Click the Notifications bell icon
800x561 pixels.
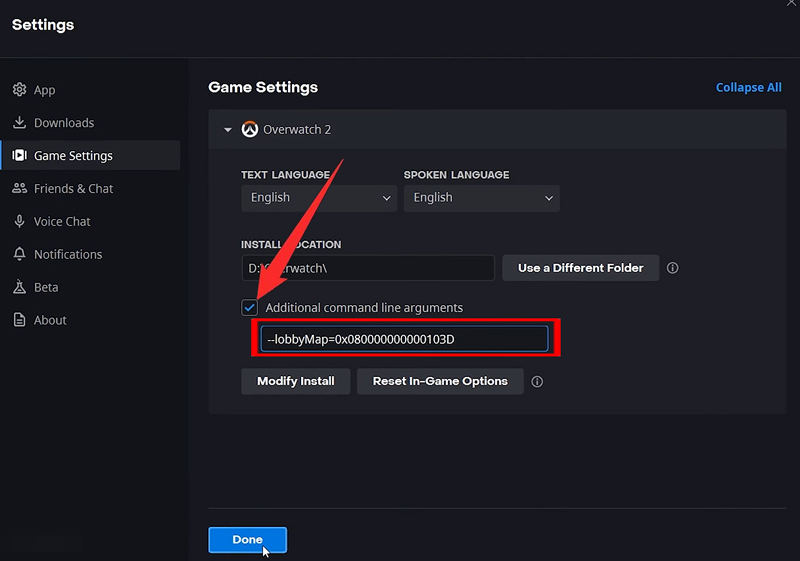19,254
